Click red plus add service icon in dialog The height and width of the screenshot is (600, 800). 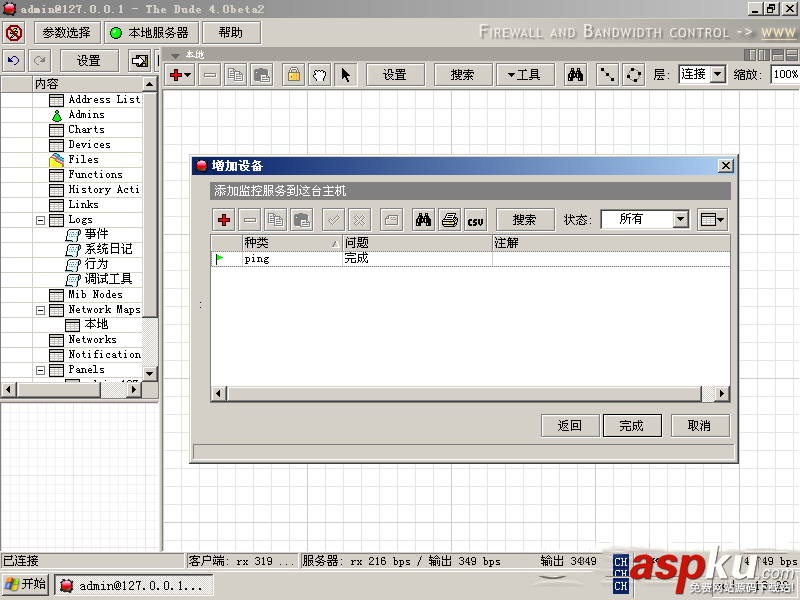point(223,220)
